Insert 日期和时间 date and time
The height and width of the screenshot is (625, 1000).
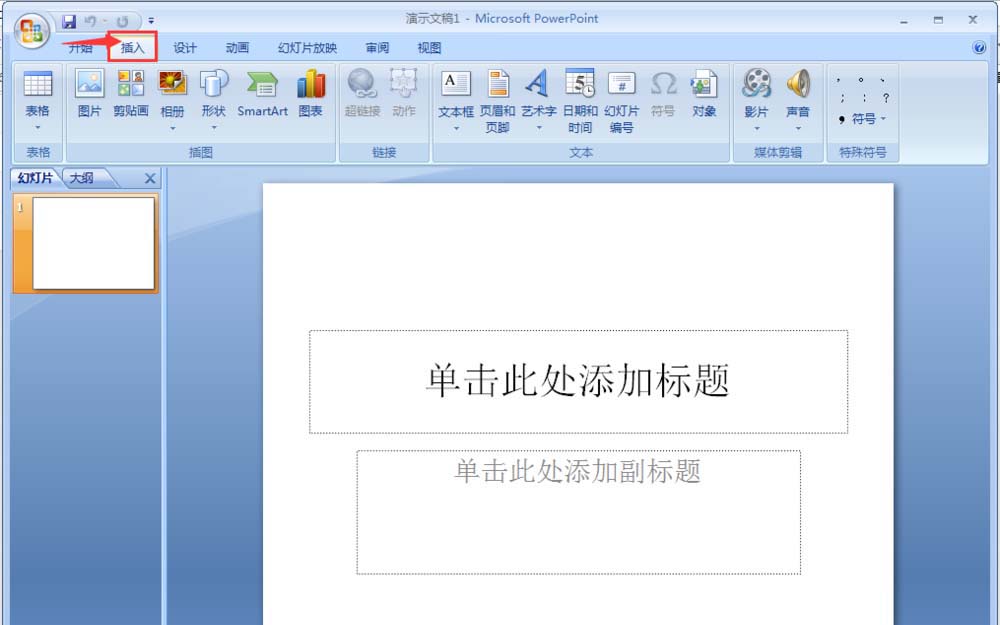(x=580, y=102)
